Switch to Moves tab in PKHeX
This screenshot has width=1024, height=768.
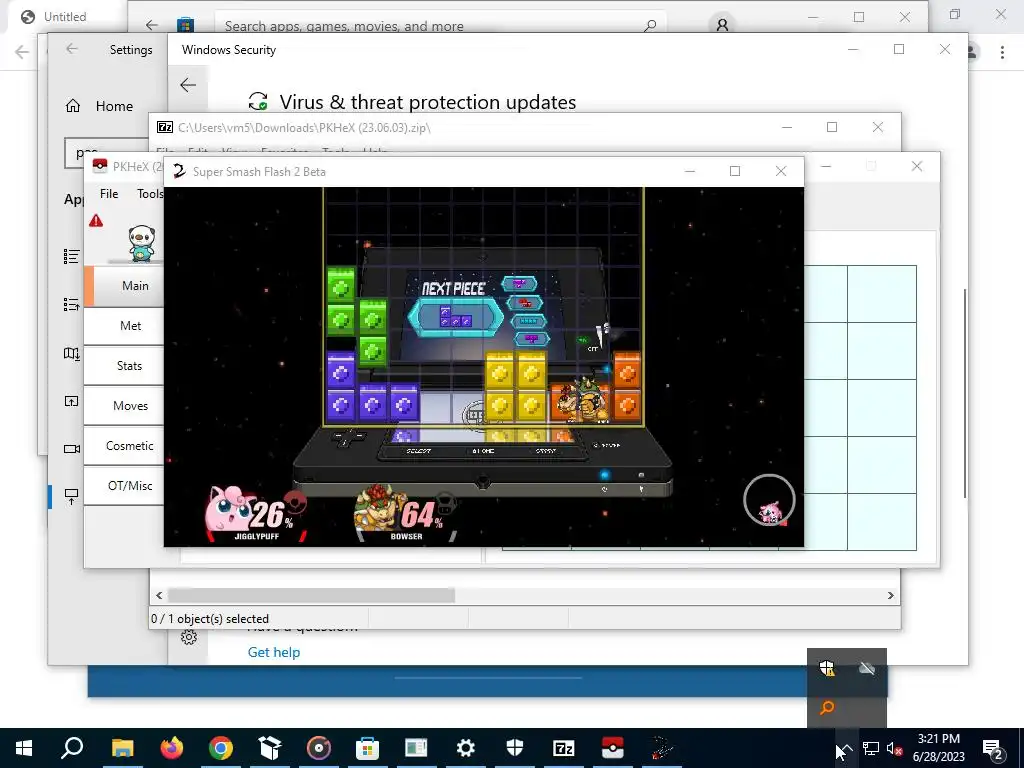124,406
